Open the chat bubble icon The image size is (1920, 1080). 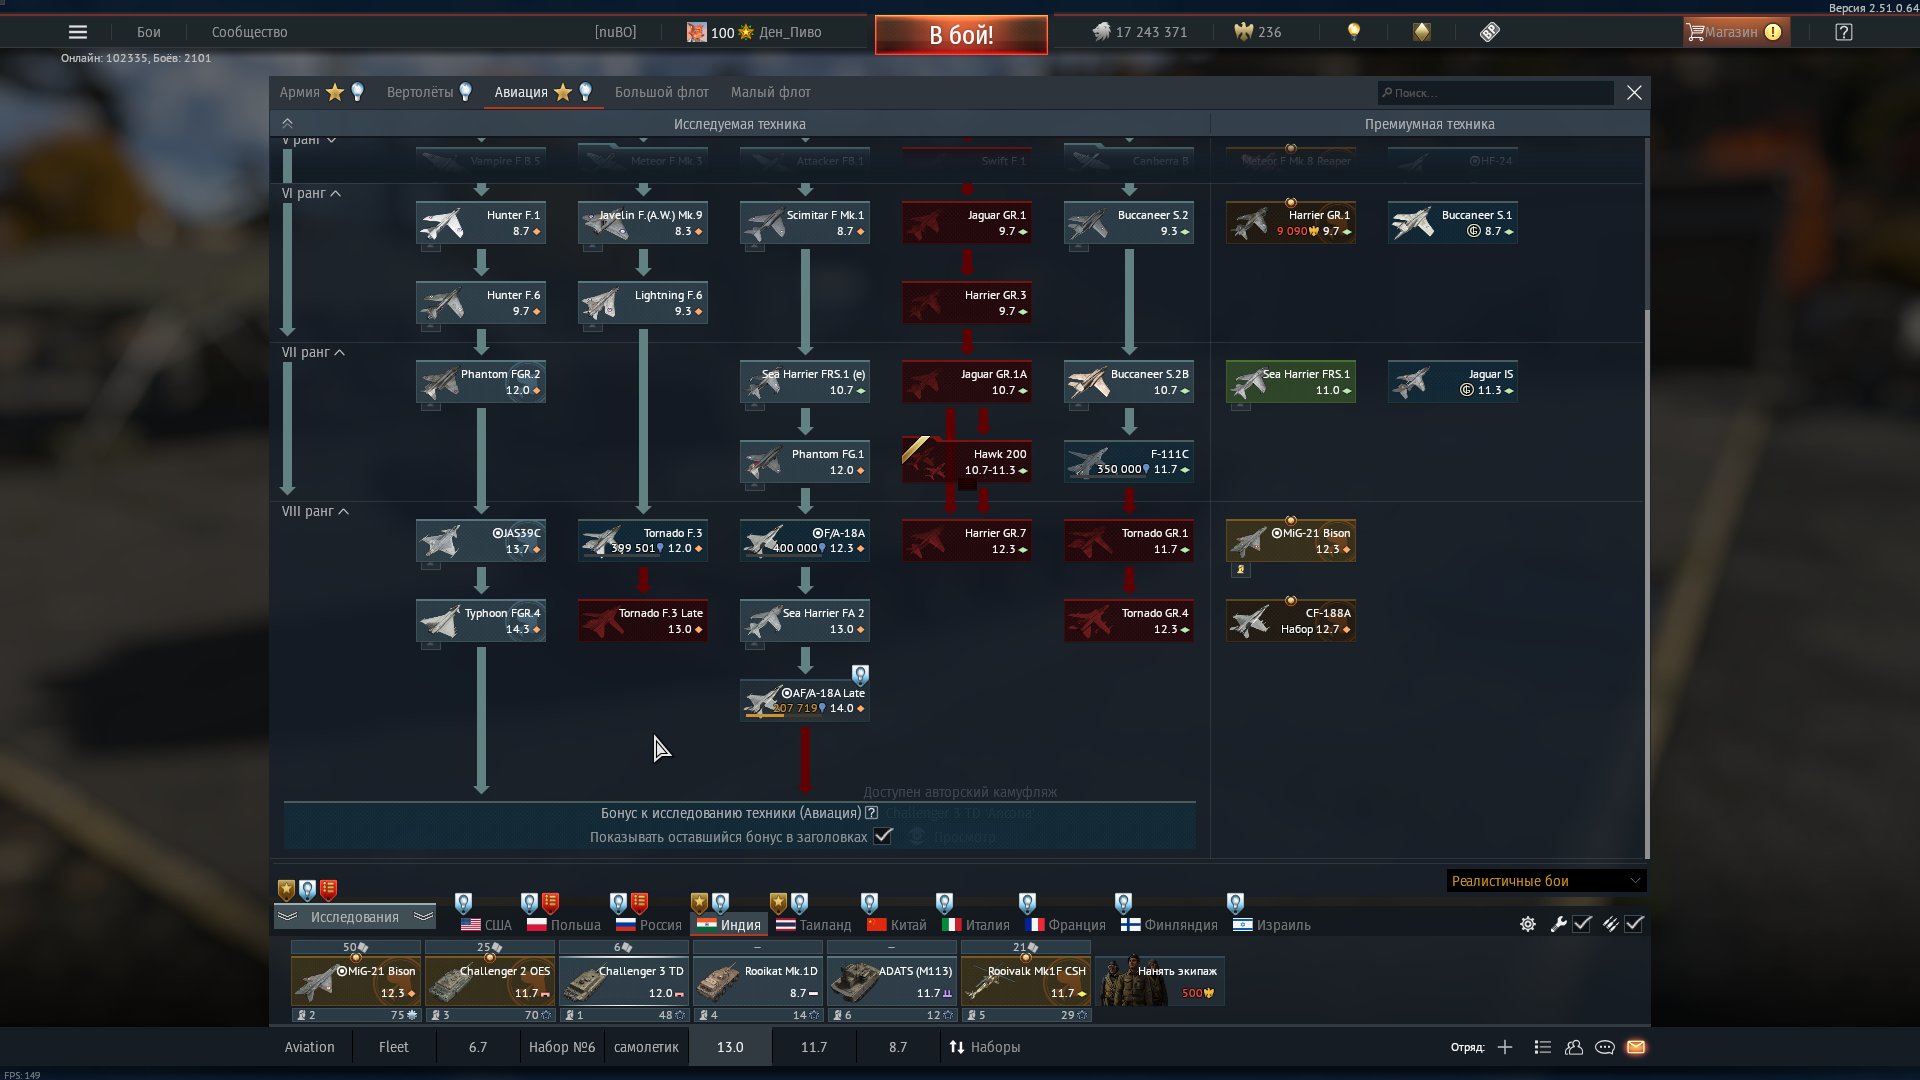1605,1047
